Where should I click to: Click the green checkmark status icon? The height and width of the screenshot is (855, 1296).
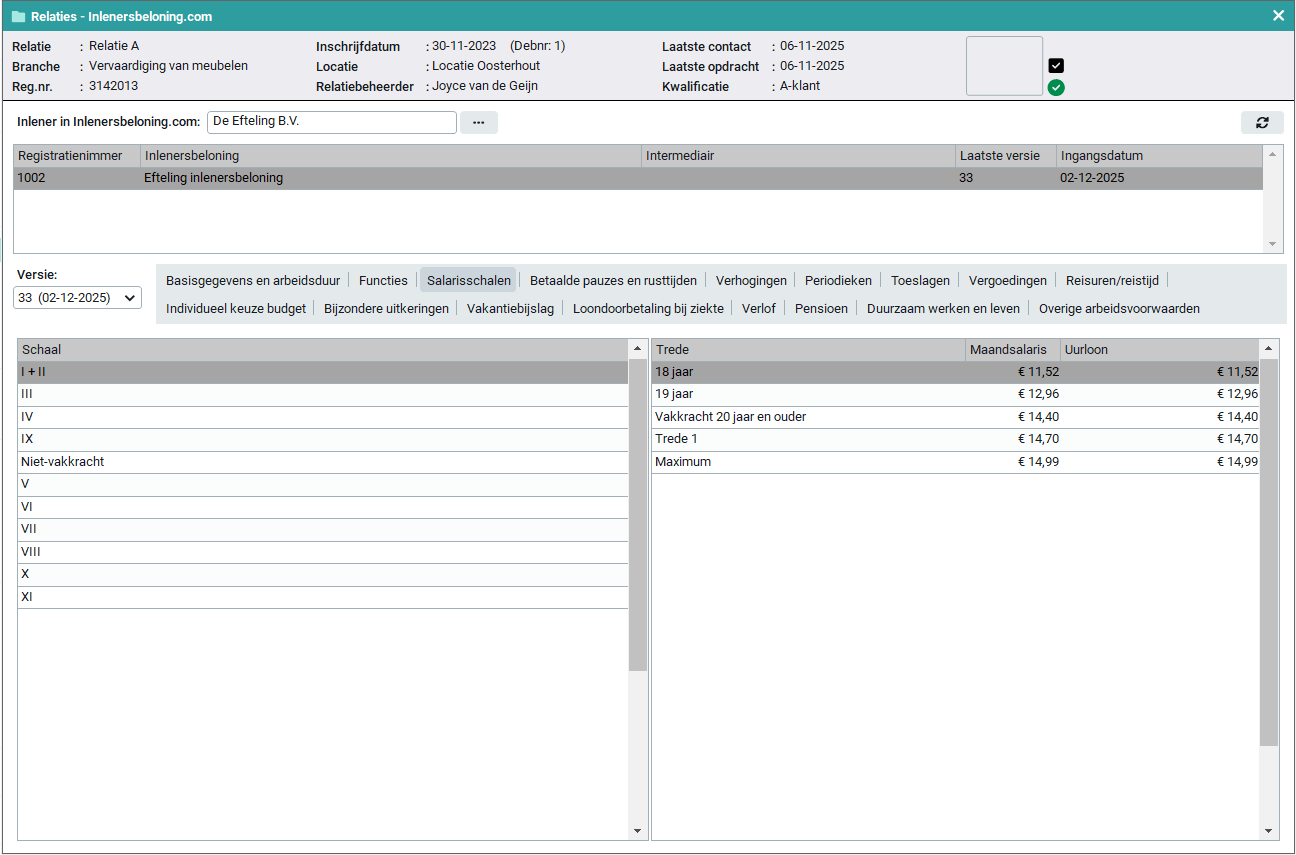coord(1056,87)
